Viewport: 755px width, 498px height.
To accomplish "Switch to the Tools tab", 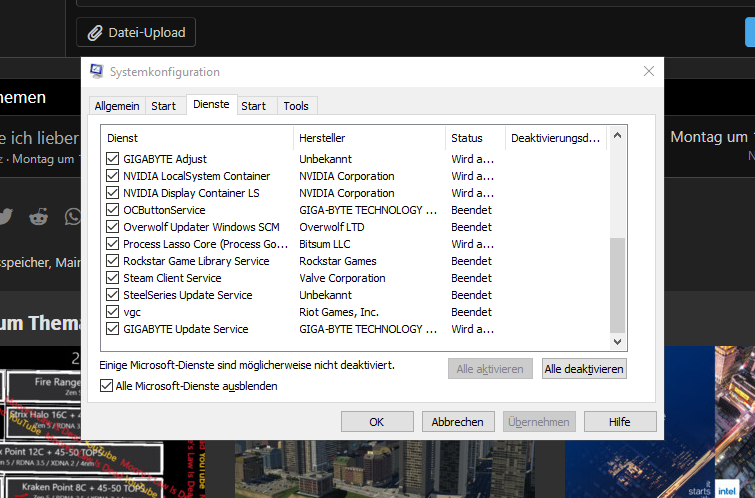I will click(296, 106).
